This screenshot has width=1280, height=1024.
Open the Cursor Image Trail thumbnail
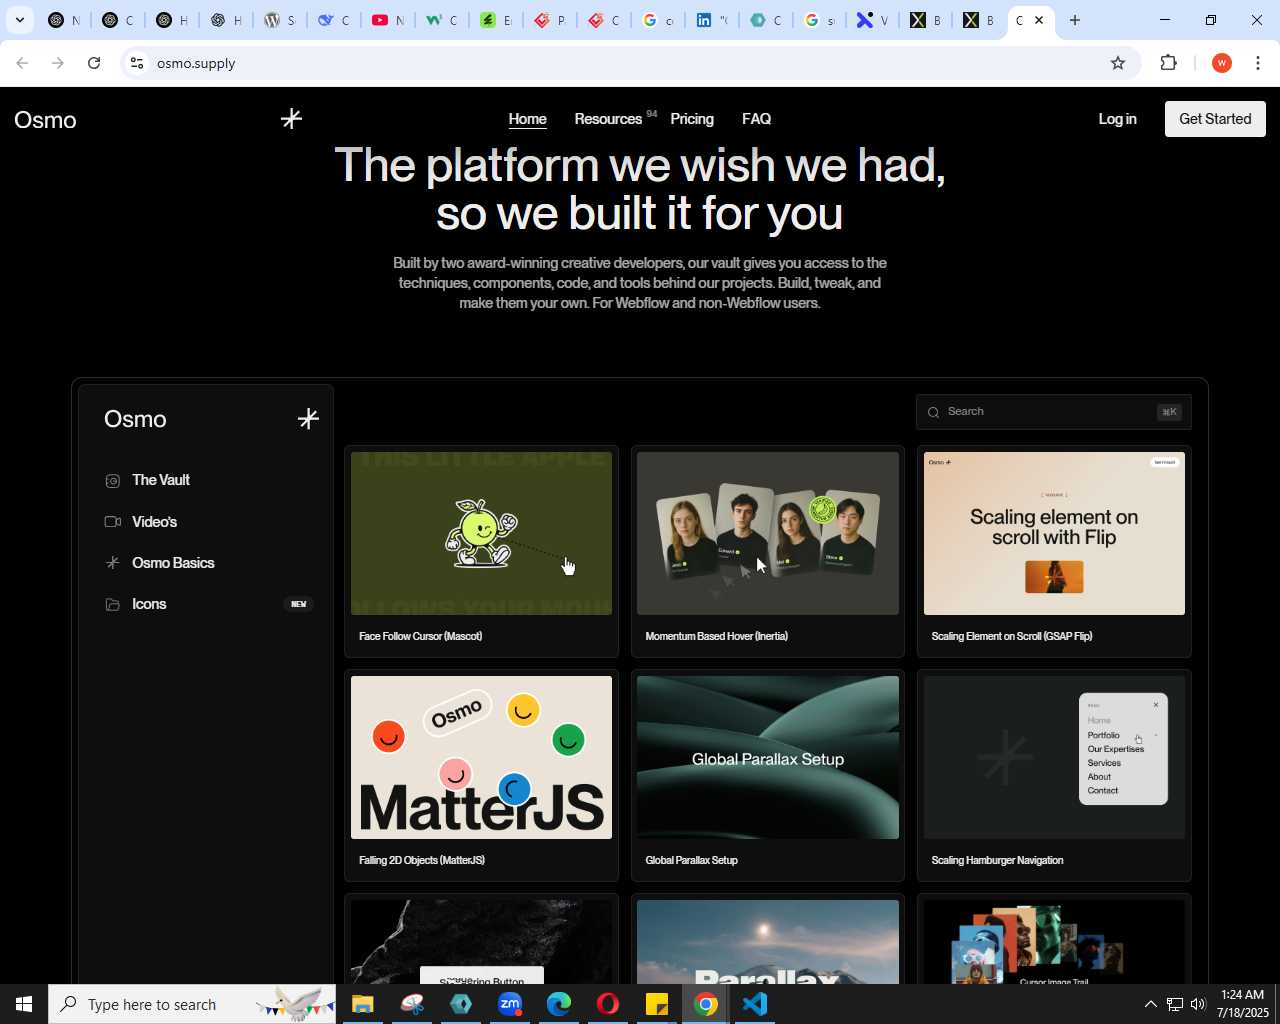point(1054,942)
